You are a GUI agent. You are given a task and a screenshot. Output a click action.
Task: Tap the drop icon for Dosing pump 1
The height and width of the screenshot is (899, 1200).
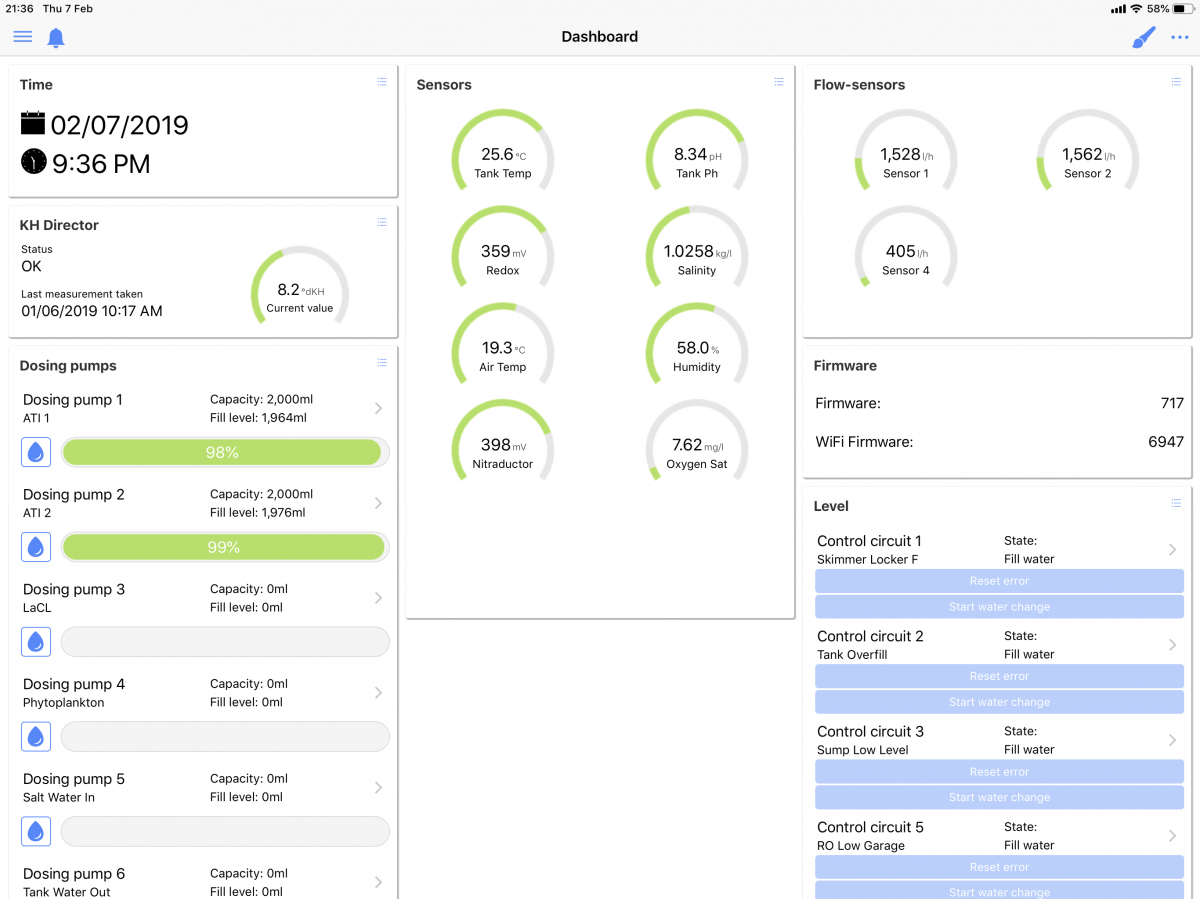pos(36,452)
